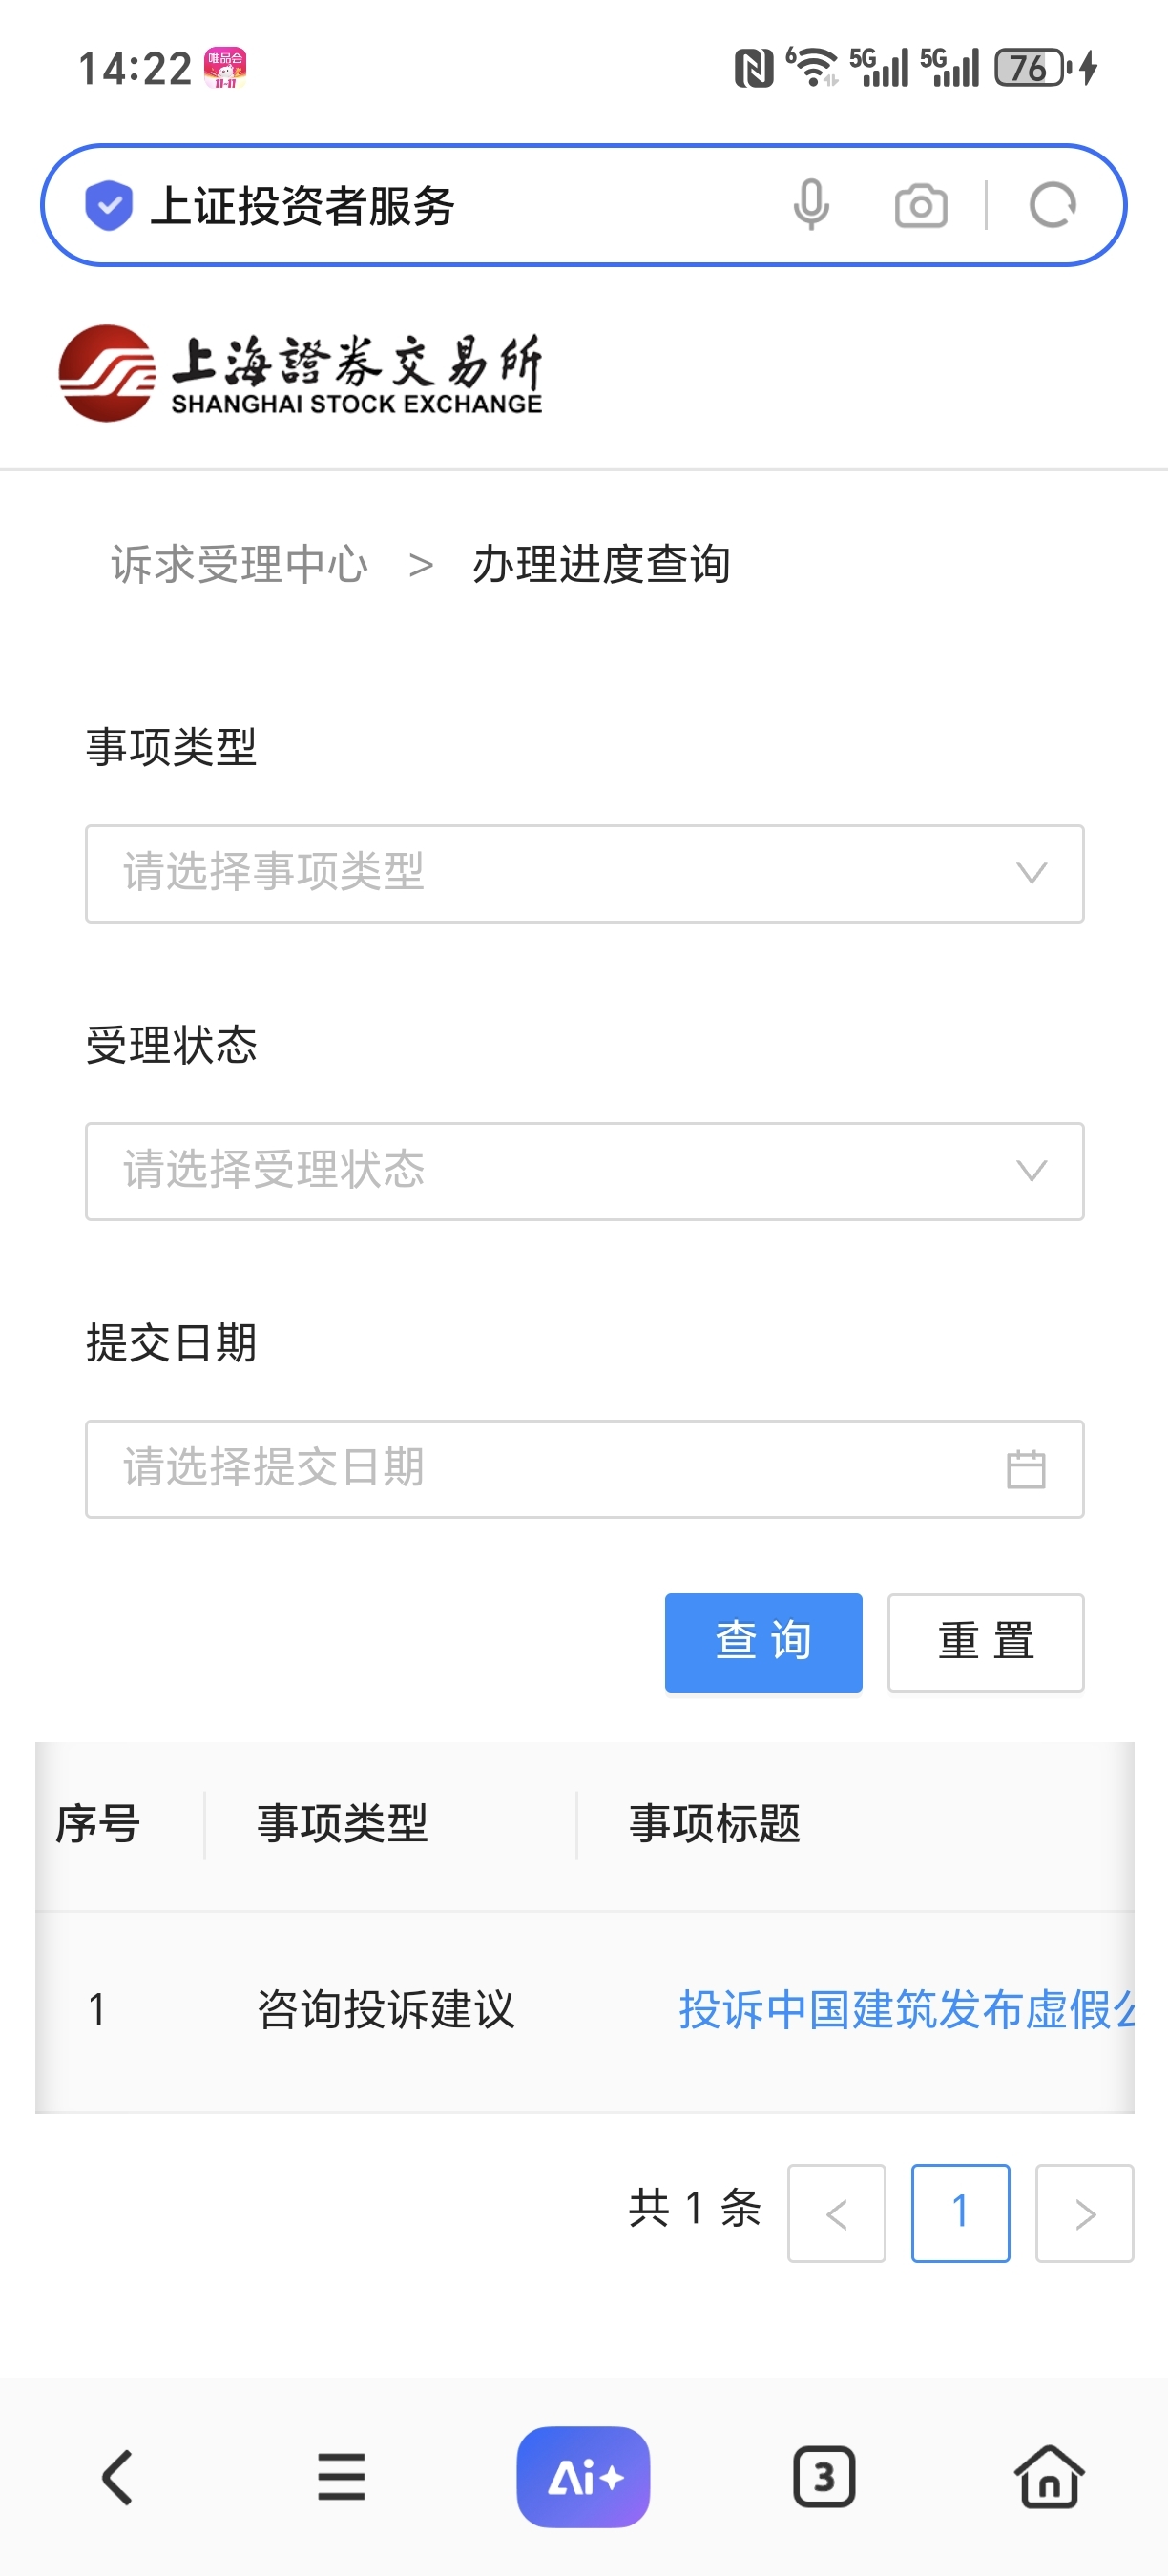Tap the microphone voice search icon
Screen dimensions: 1168x2576
point(810,206)
